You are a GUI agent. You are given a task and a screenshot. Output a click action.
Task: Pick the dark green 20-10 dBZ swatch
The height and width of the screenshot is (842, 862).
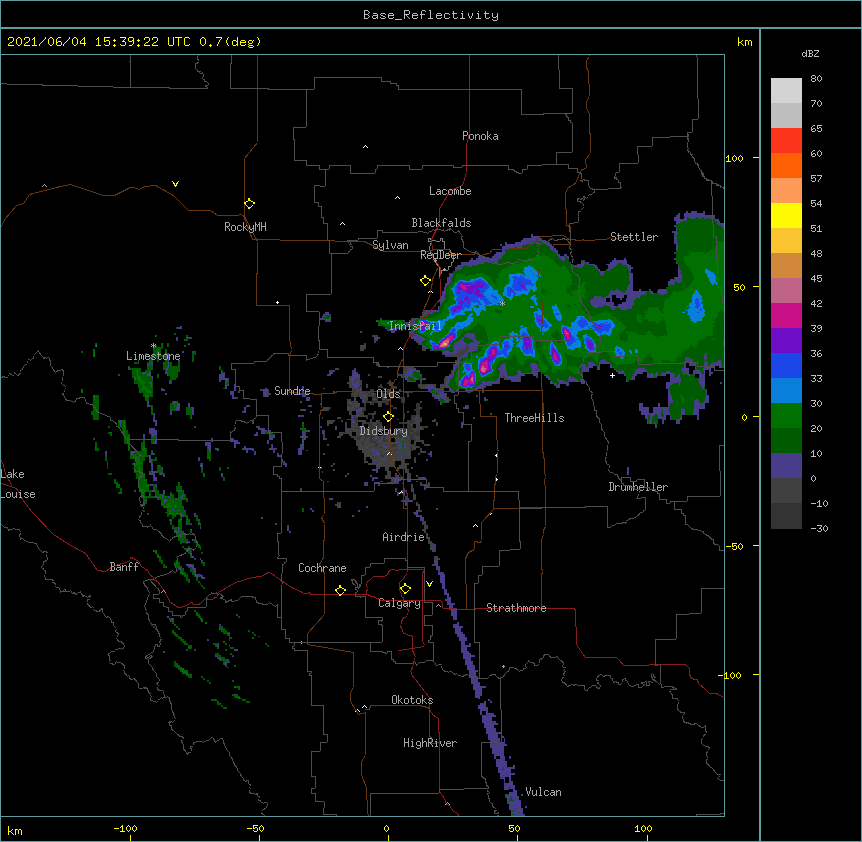click(786, 440)
